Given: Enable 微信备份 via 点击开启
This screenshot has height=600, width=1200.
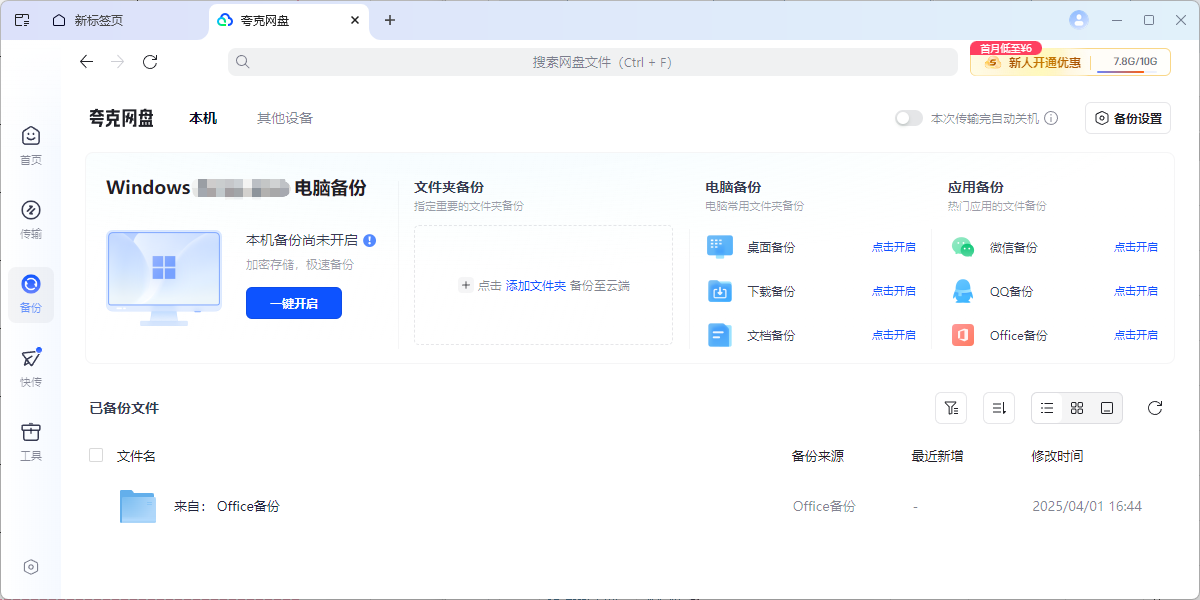Looking at the screenshot, I should [1136, 247].
